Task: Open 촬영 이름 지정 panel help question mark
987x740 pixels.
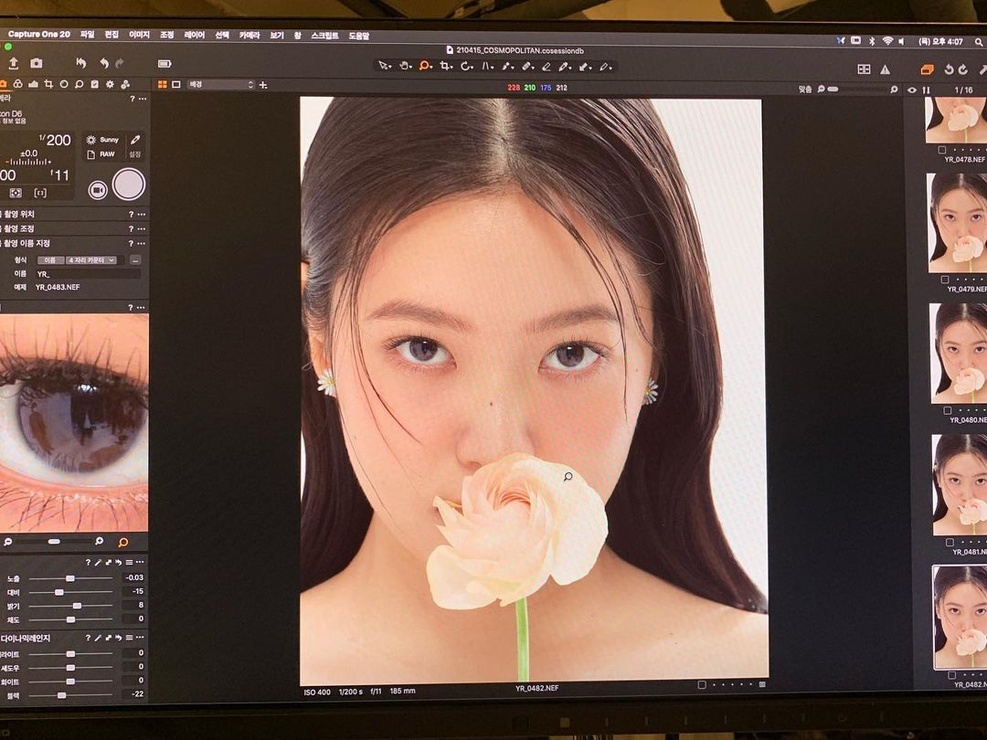Action: (132, 244)
